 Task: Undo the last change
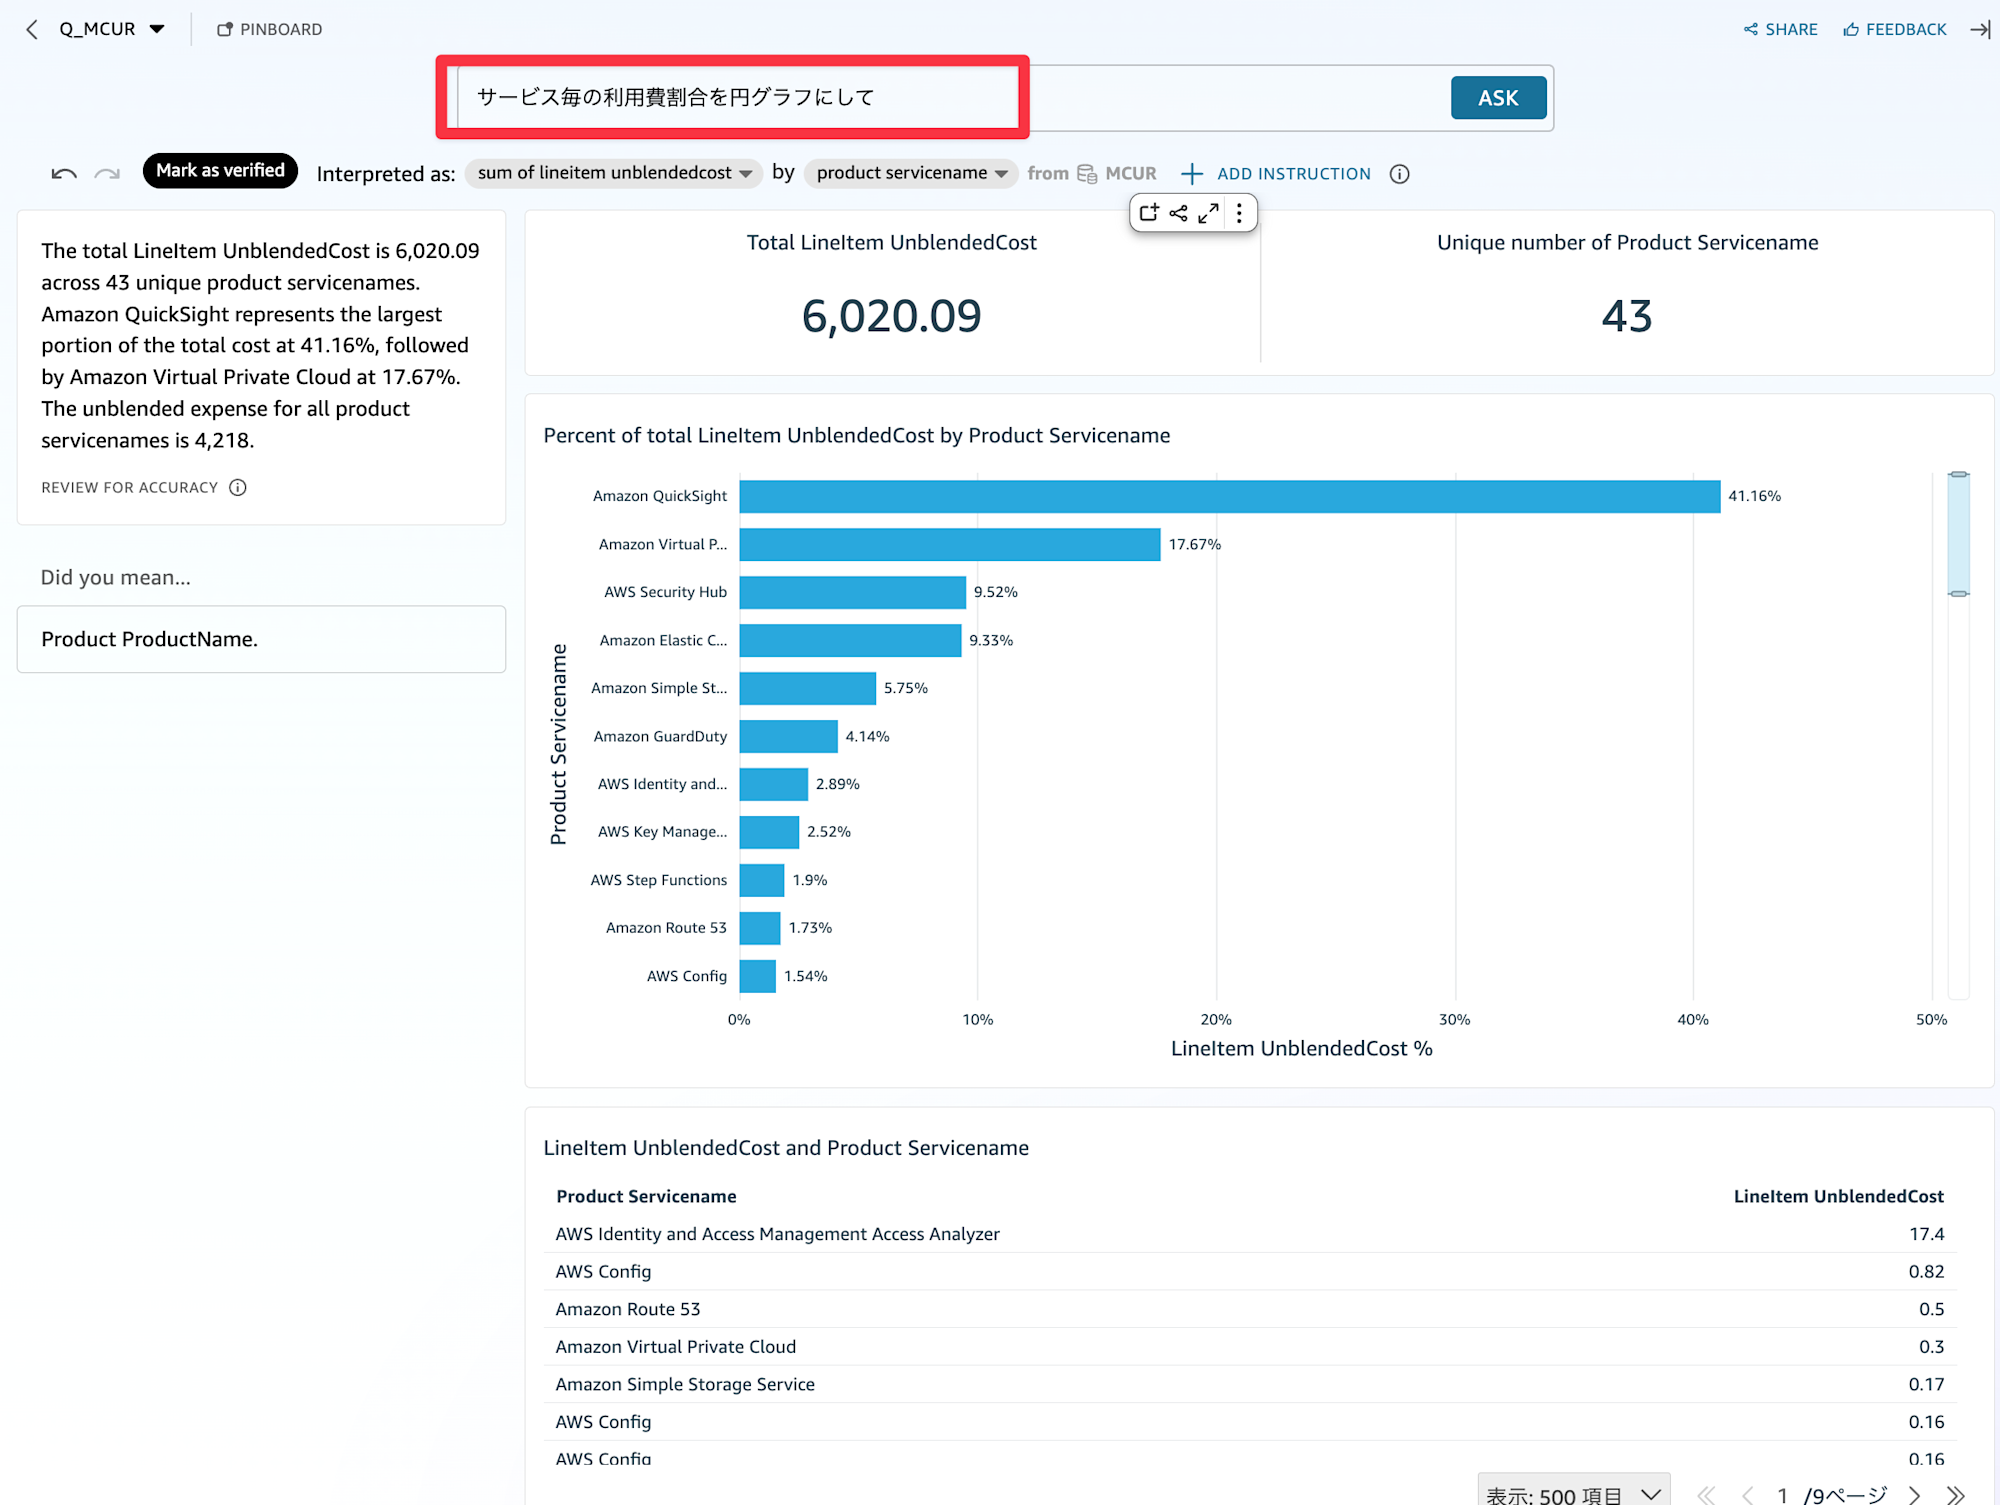(x=64, y=173)
